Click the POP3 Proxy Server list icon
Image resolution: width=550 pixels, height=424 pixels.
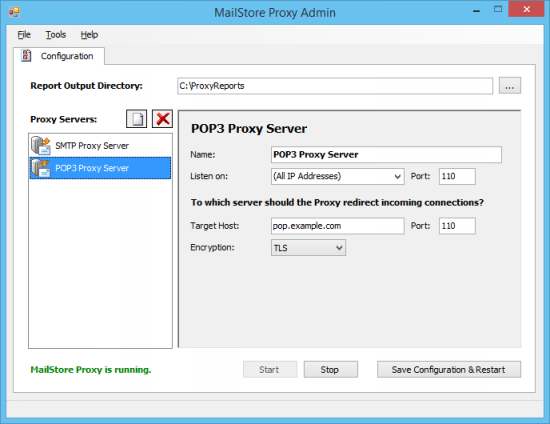[41, 168]
